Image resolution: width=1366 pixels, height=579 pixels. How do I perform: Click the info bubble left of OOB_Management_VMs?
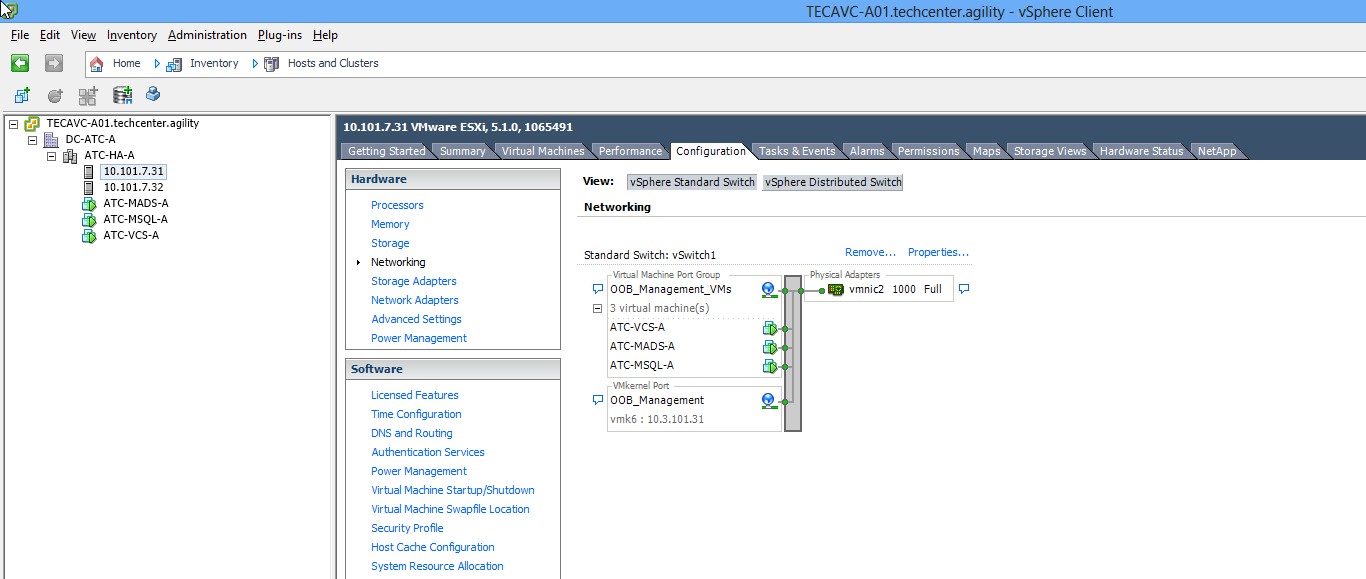[x=598, y=290]
